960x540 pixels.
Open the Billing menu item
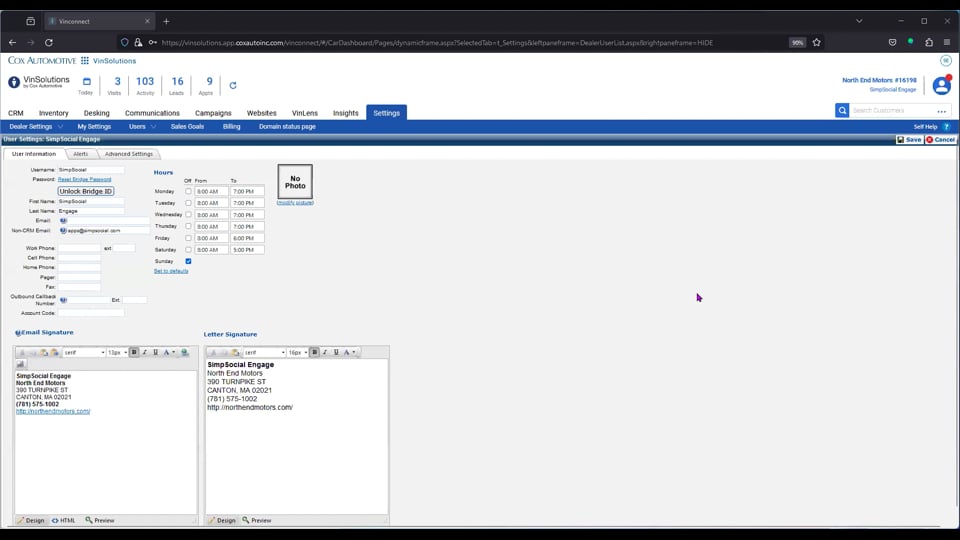pyautogui.click(x=231, y=127)
